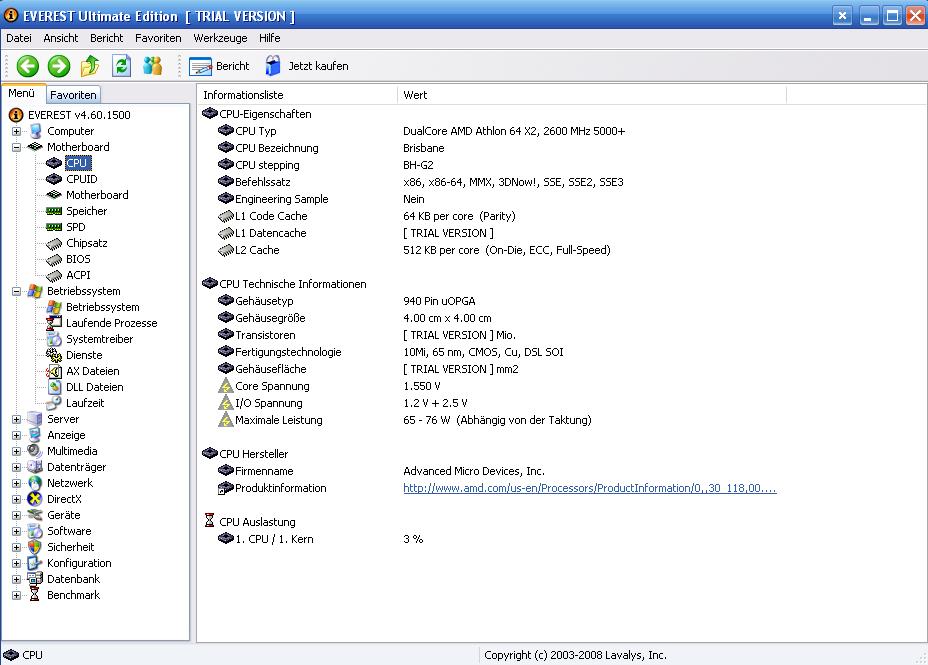
Task: Open the Ansicht menu
Action: click(60, 38)
